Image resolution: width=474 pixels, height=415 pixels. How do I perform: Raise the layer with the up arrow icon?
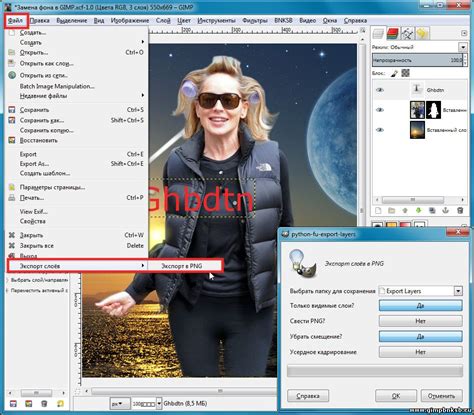405,211
